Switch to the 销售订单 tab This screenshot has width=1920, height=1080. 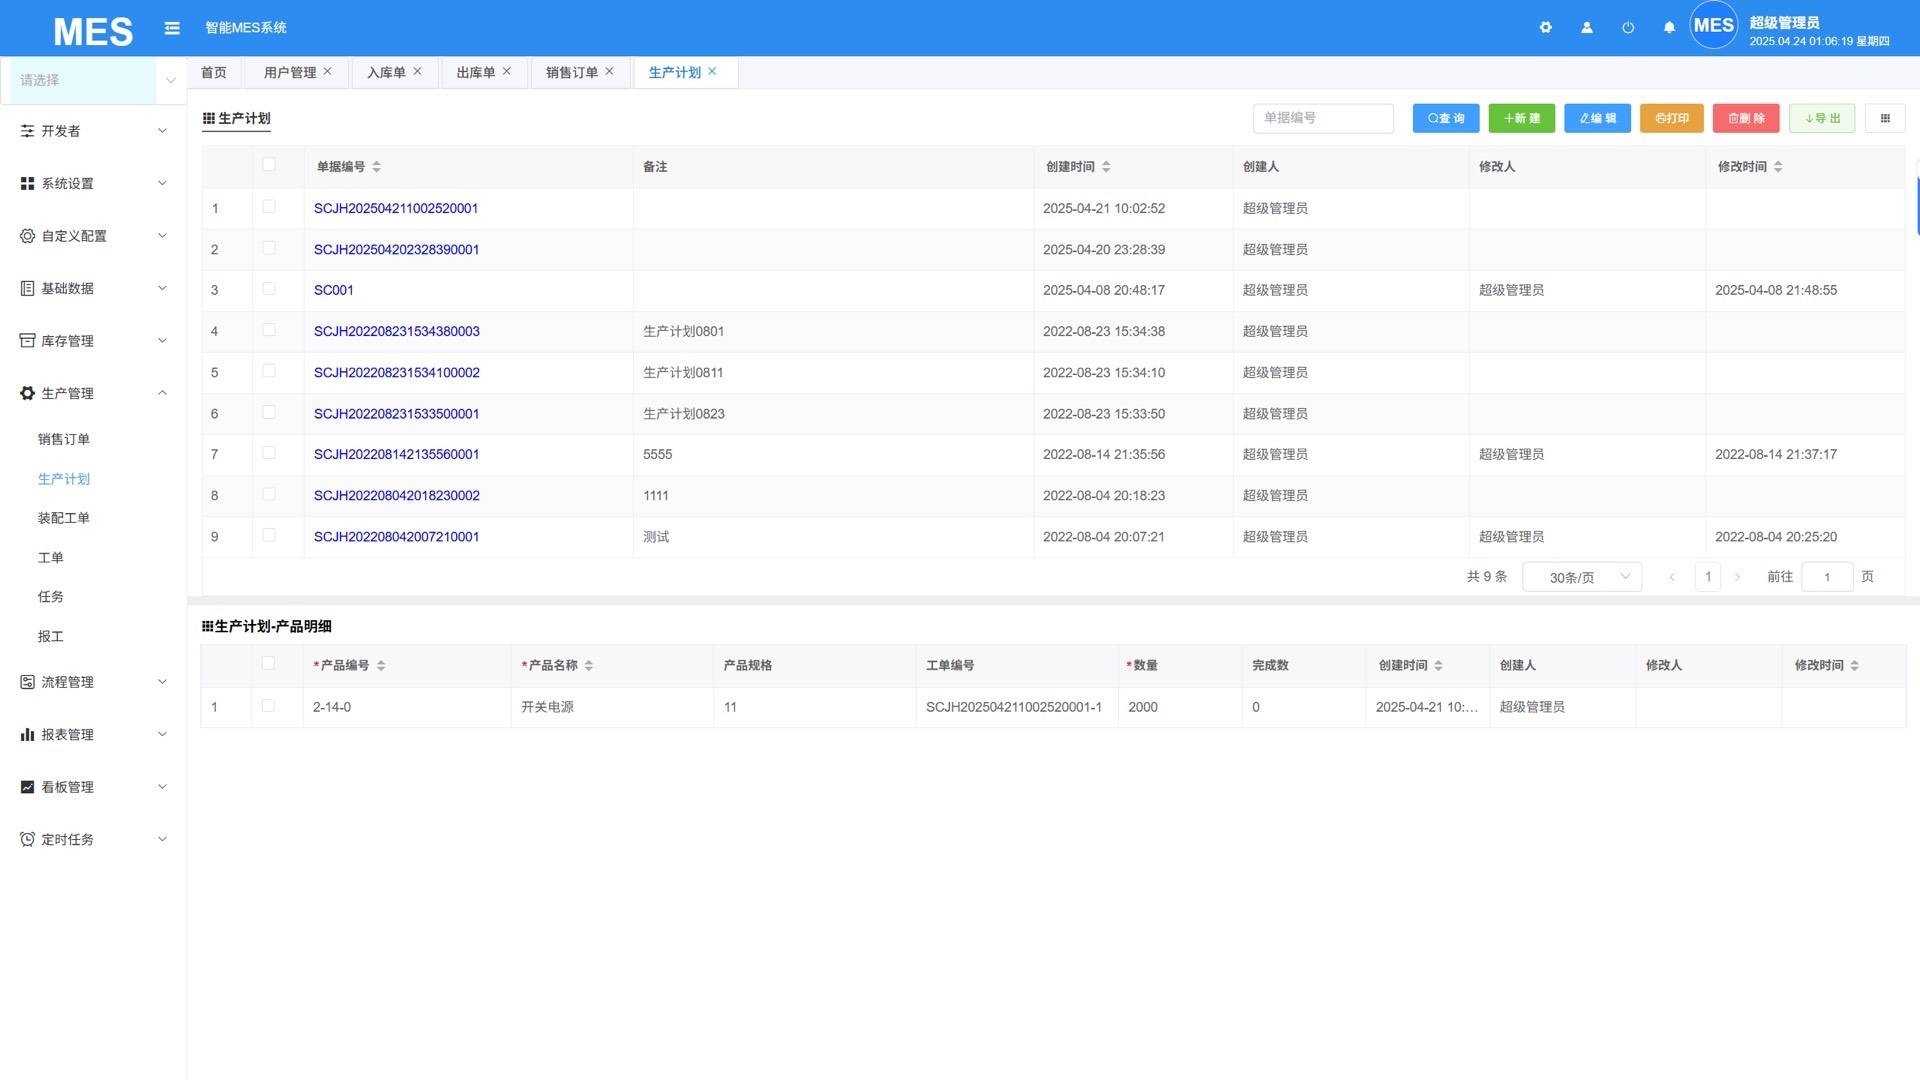[571, 72]
